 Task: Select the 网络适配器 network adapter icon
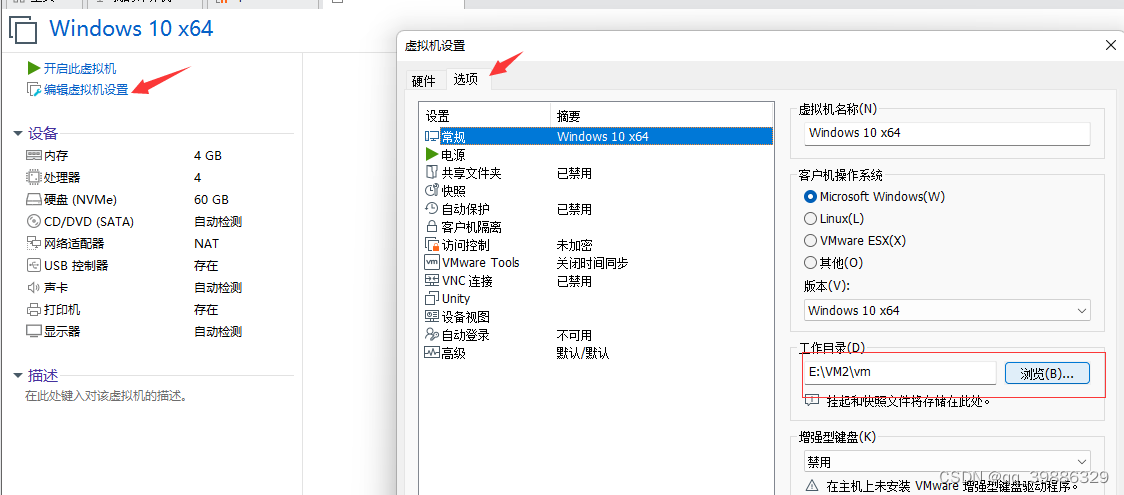tap(34, 244)
